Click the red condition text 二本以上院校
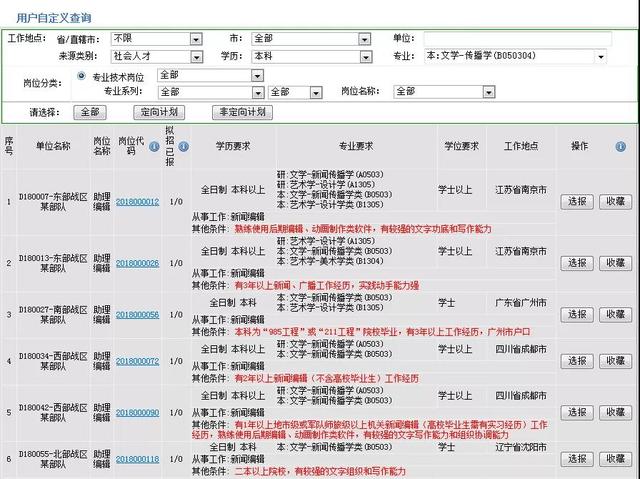 pyautogui.click(x=320, y=472)
